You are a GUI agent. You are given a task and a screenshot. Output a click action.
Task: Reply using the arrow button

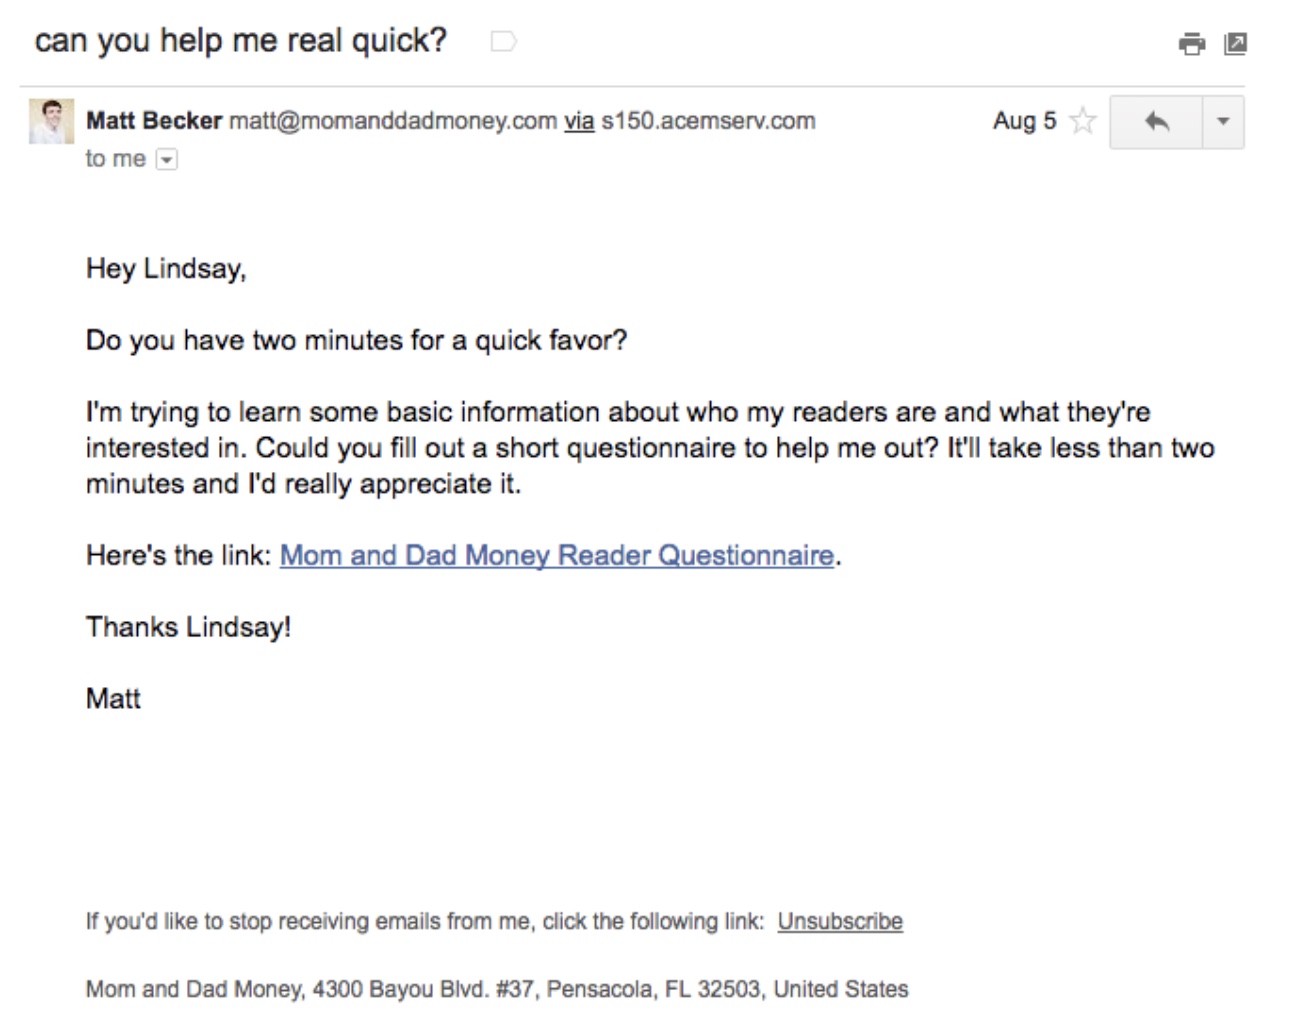click(x=1156, y=122)
